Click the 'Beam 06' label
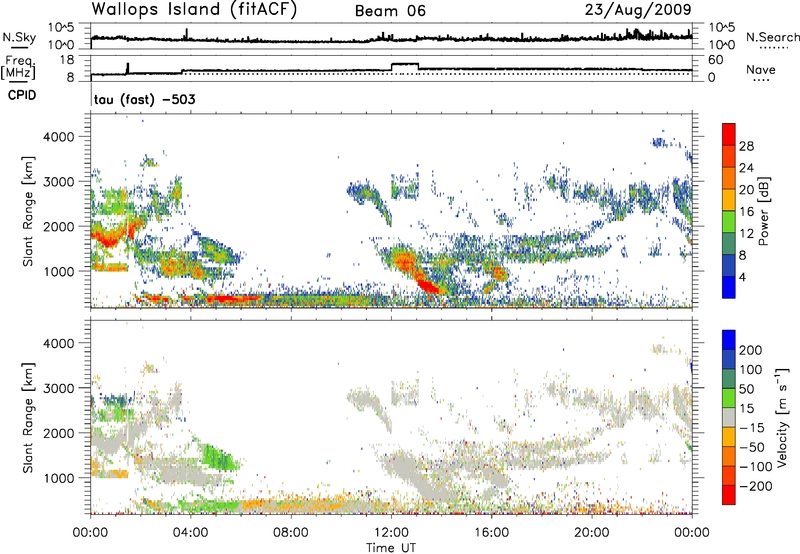Viewport: 800px width, 554px height. (x=390, y=11)
